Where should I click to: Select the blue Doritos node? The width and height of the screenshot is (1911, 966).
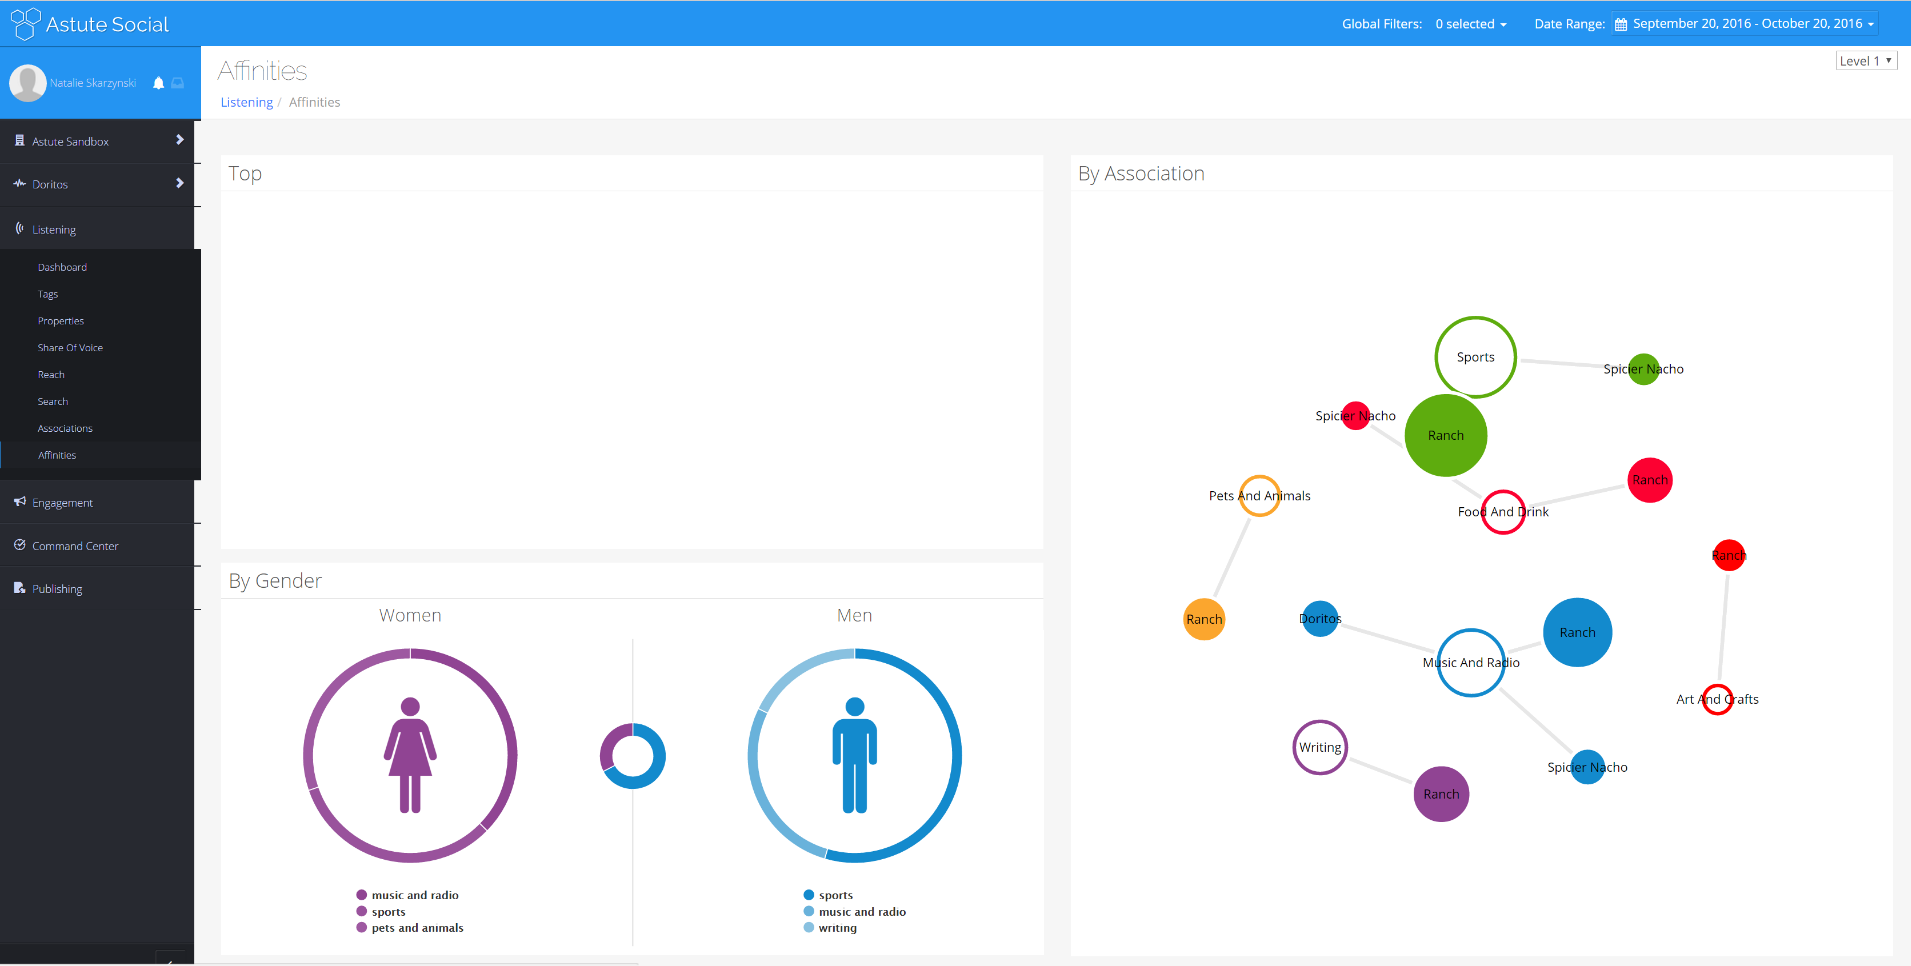(x=1321, y=618)
